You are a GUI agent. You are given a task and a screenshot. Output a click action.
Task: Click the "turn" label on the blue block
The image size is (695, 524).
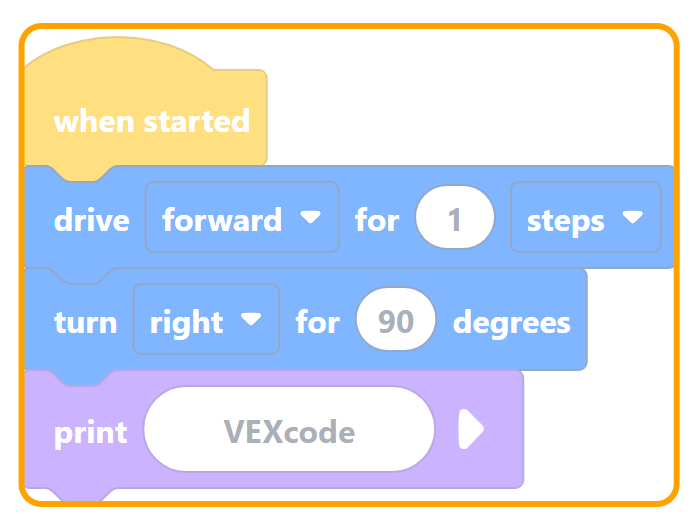[85, 322]
